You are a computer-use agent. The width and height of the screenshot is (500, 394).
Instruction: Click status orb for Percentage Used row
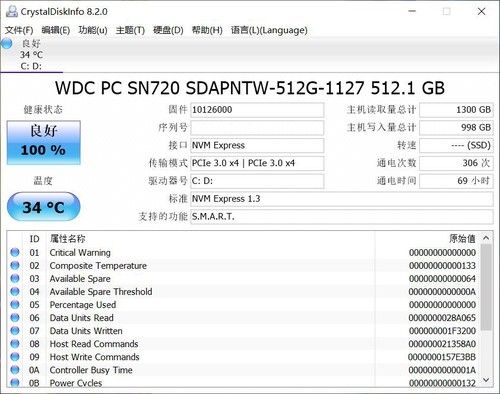pos(15,304)
